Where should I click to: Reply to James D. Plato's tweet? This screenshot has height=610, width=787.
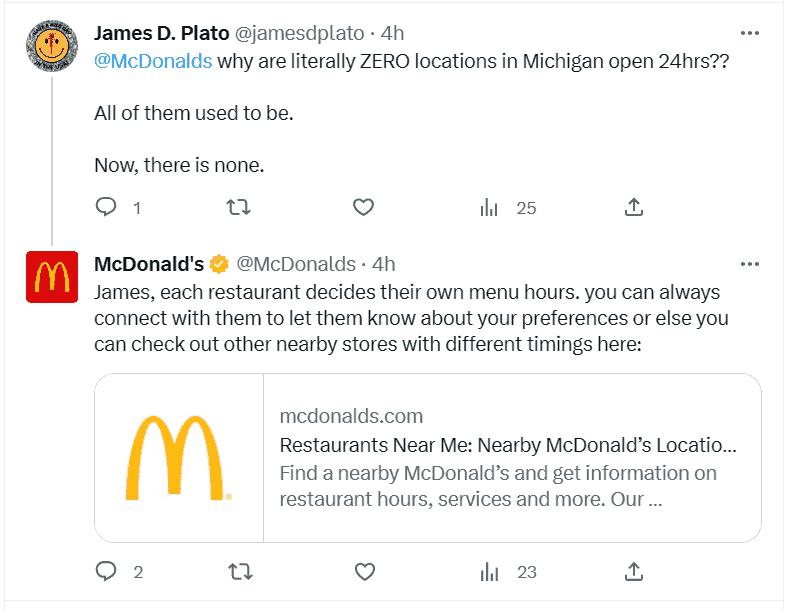(x=107, y=208)
